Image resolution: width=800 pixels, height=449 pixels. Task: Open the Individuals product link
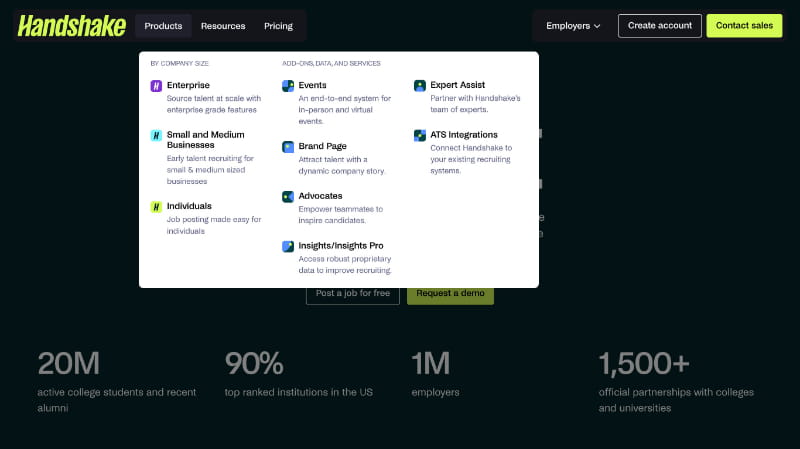(189, 206)
